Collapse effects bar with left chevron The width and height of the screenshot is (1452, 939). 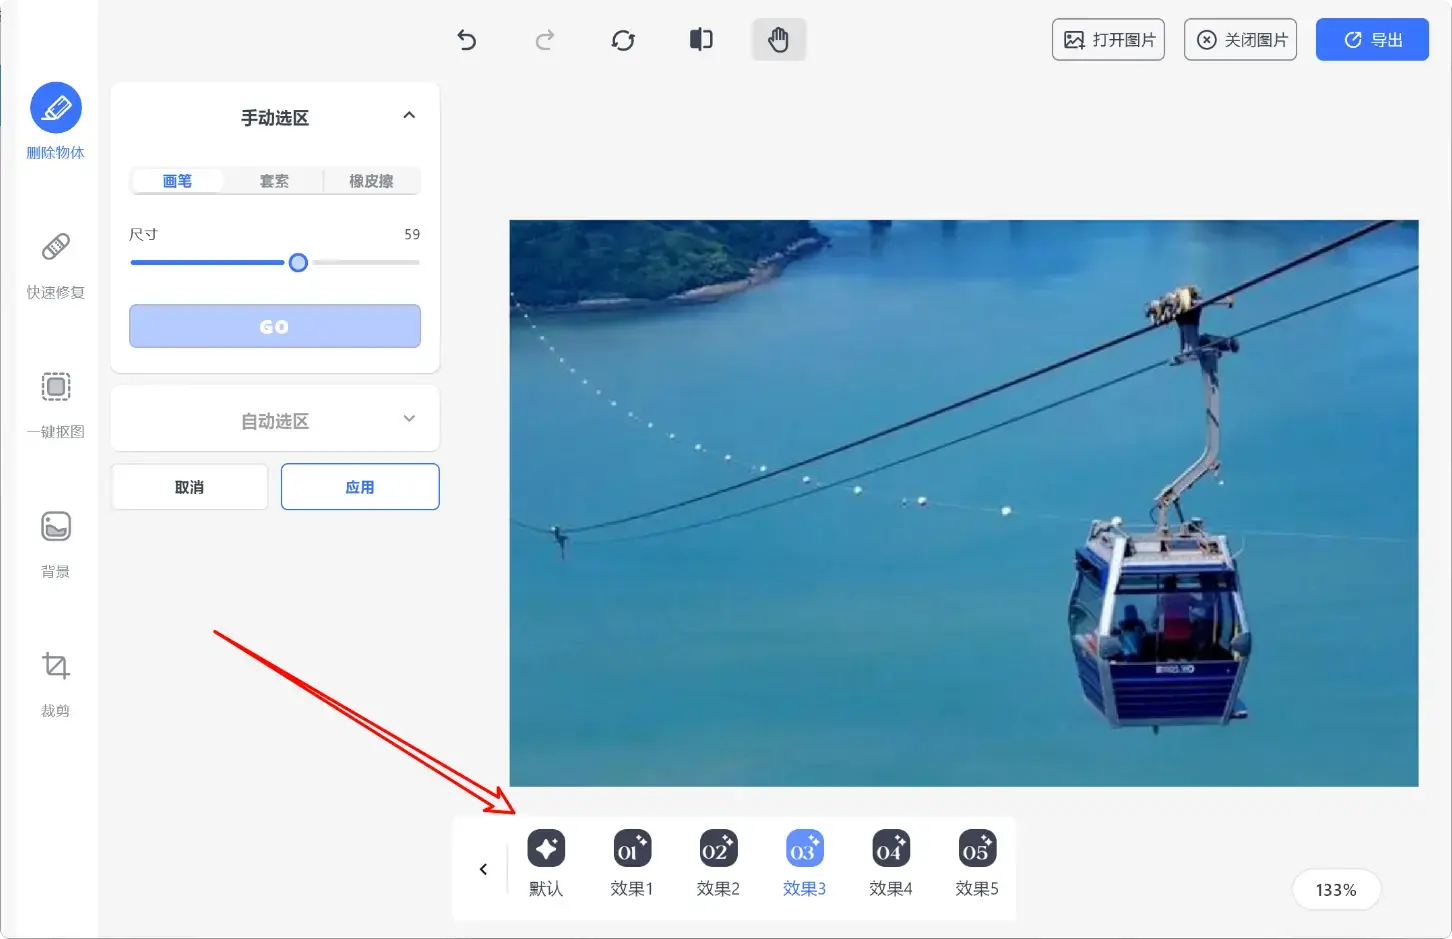pyautogui.click(x=483, y=869)
